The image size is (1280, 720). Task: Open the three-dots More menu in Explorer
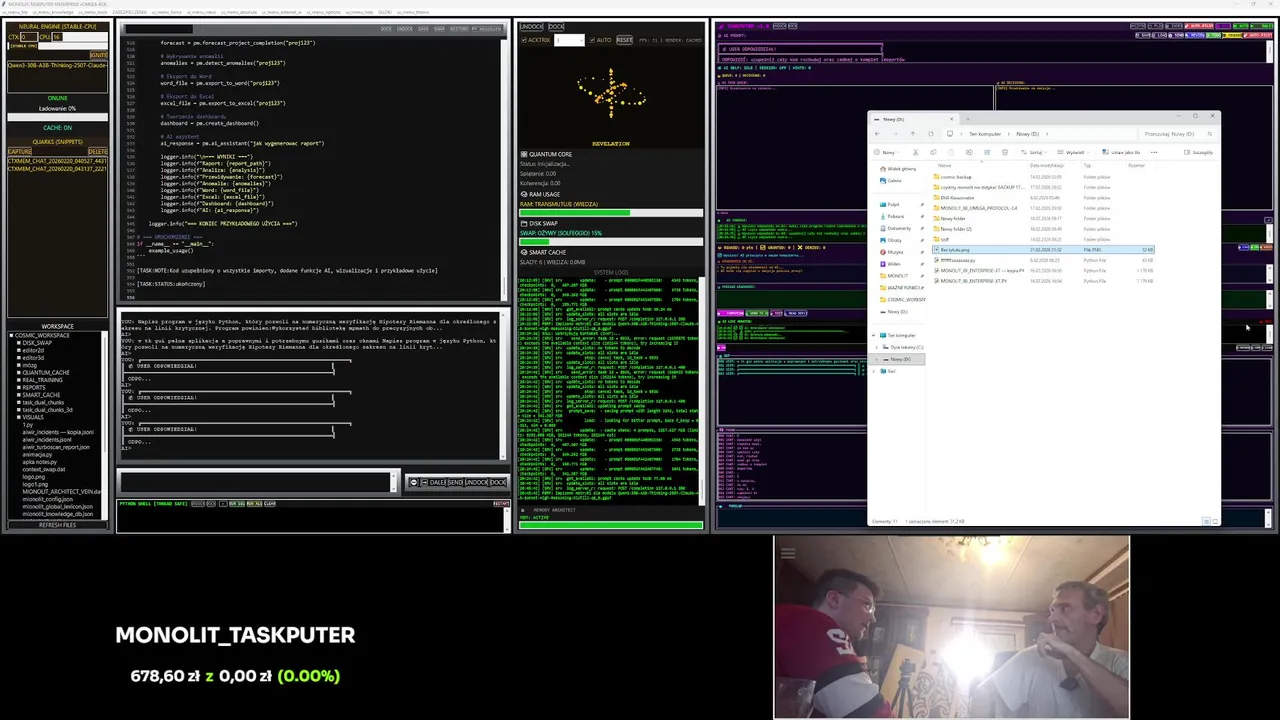click(1154, 152)
